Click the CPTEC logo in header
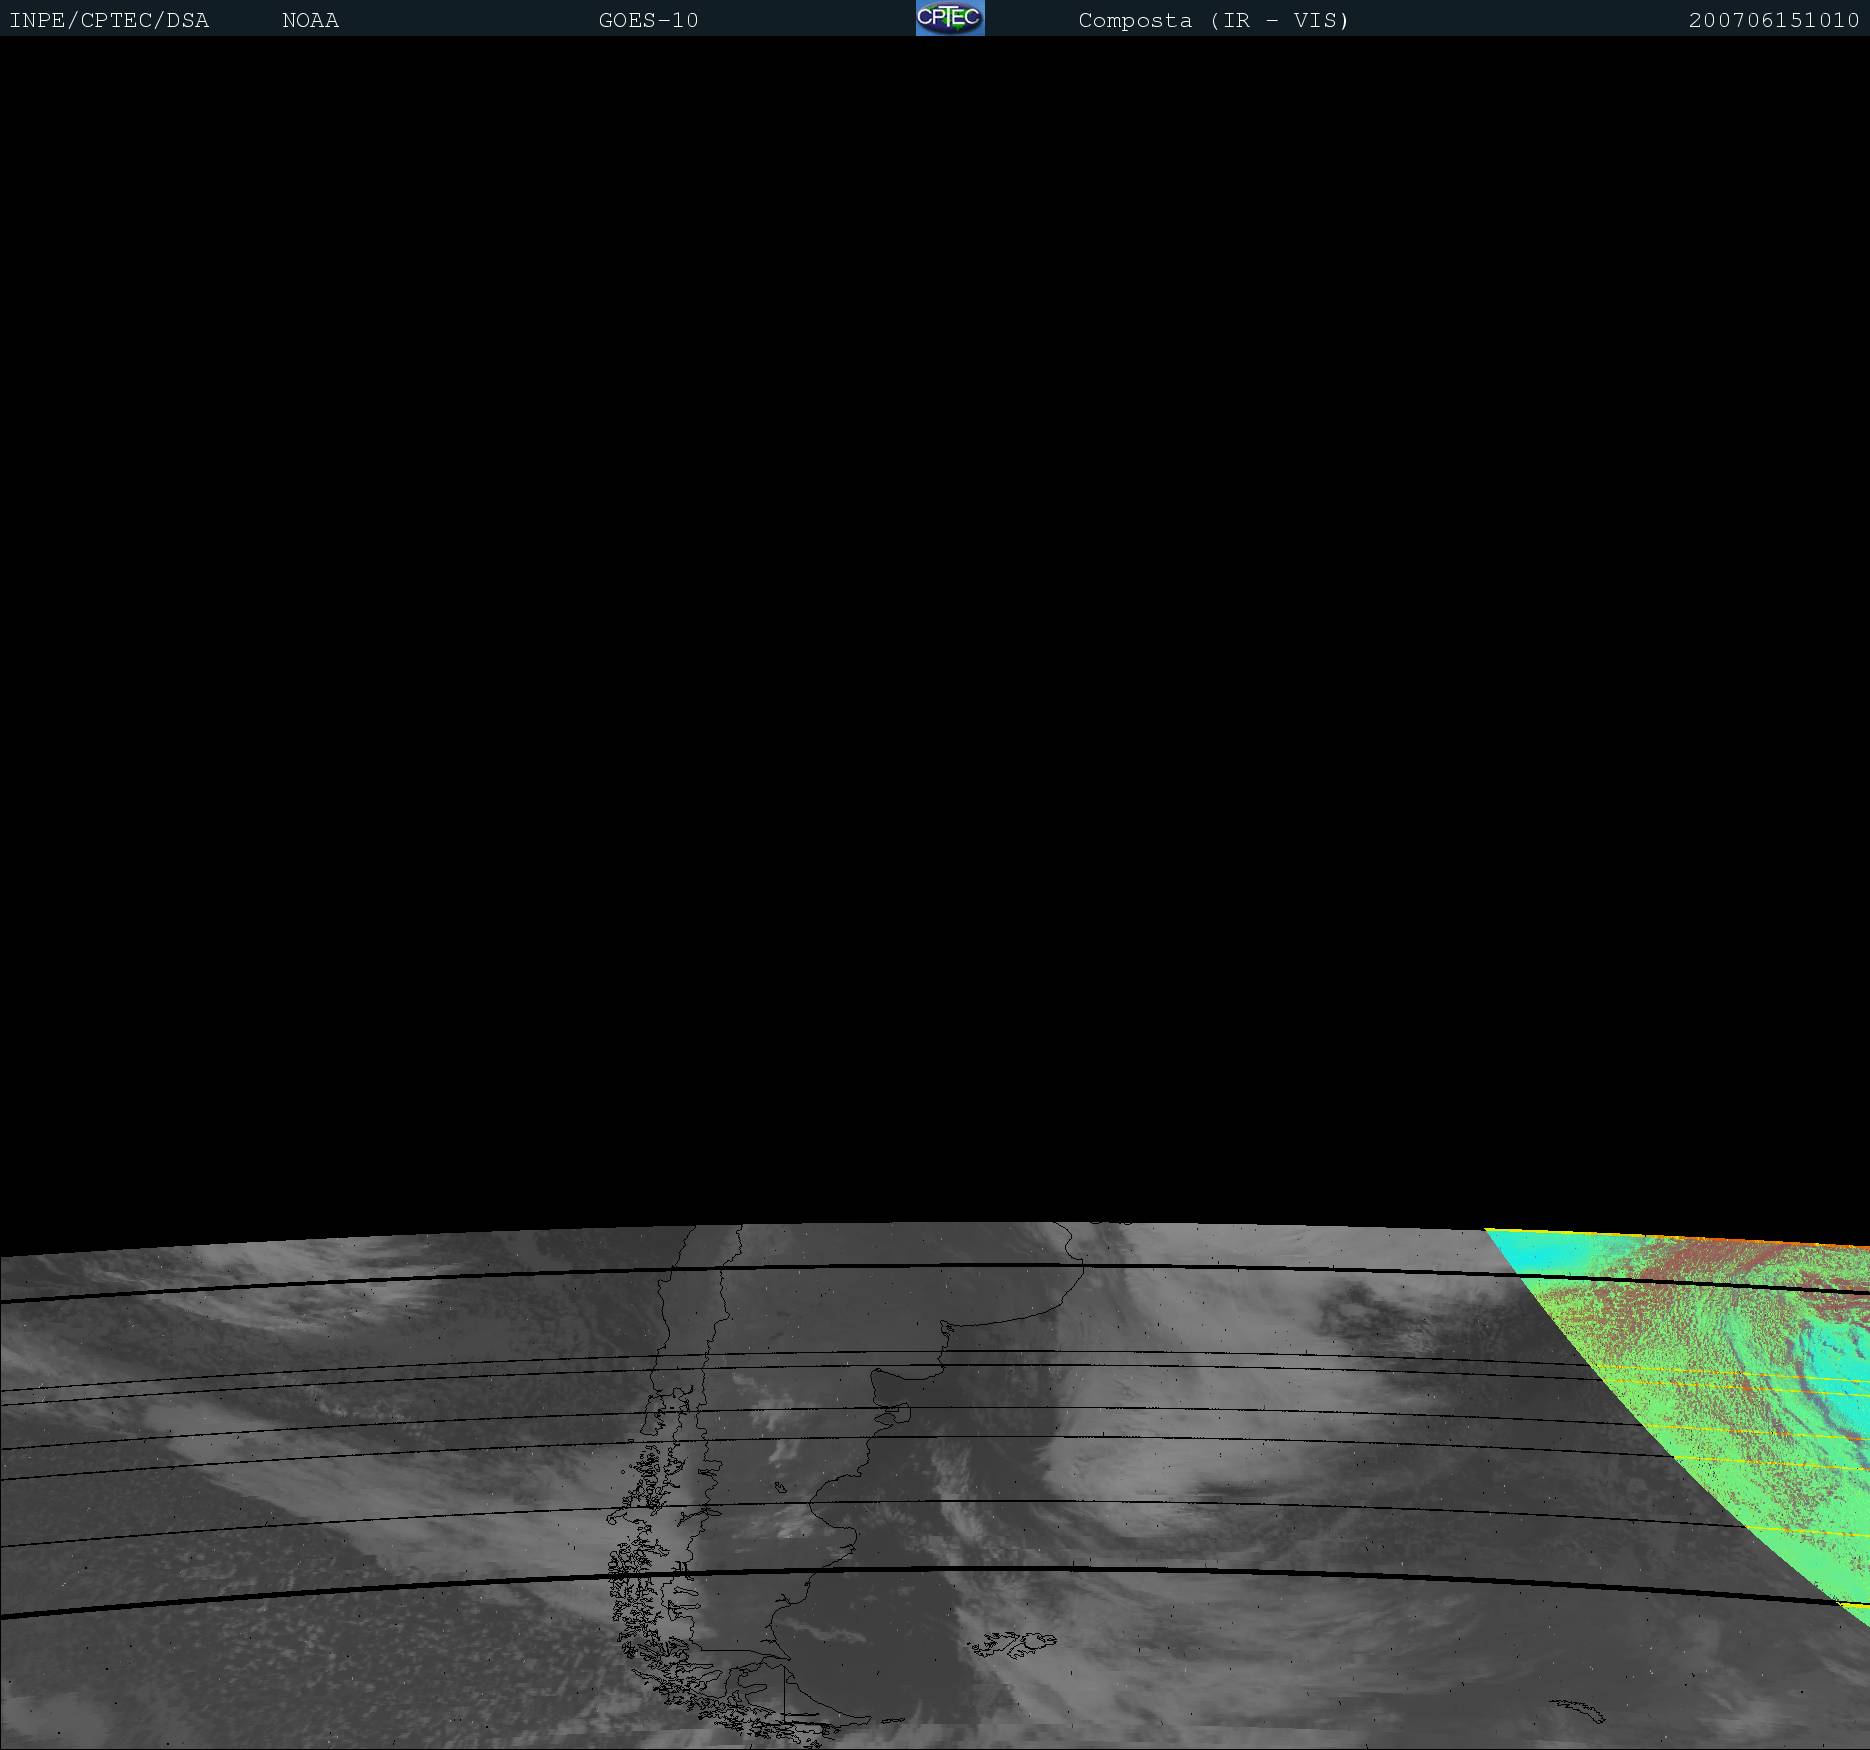Screen dimensions: 1870x1750 point(950,18)
